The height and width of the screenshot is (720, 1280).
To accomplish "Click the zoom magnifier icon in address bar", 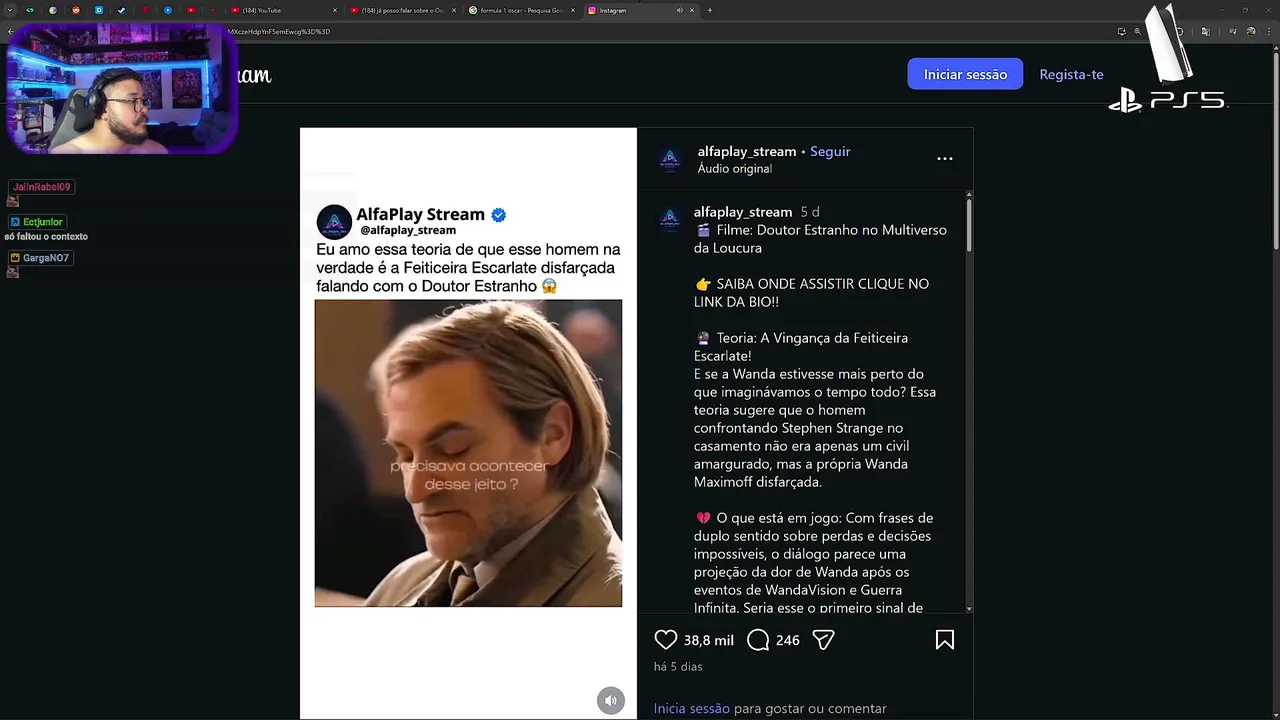I will pos(1138,31).
